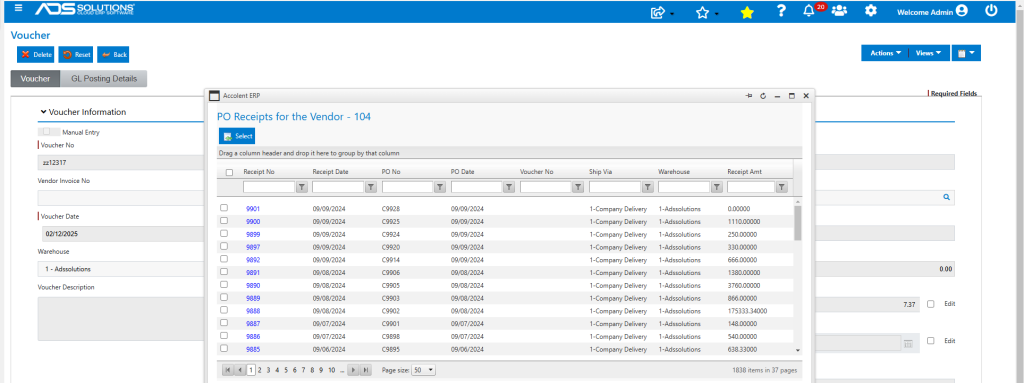Viewport: 1024px width, 383px height.
Task: Click the filter icon for Receipt No
Action: 302,187
